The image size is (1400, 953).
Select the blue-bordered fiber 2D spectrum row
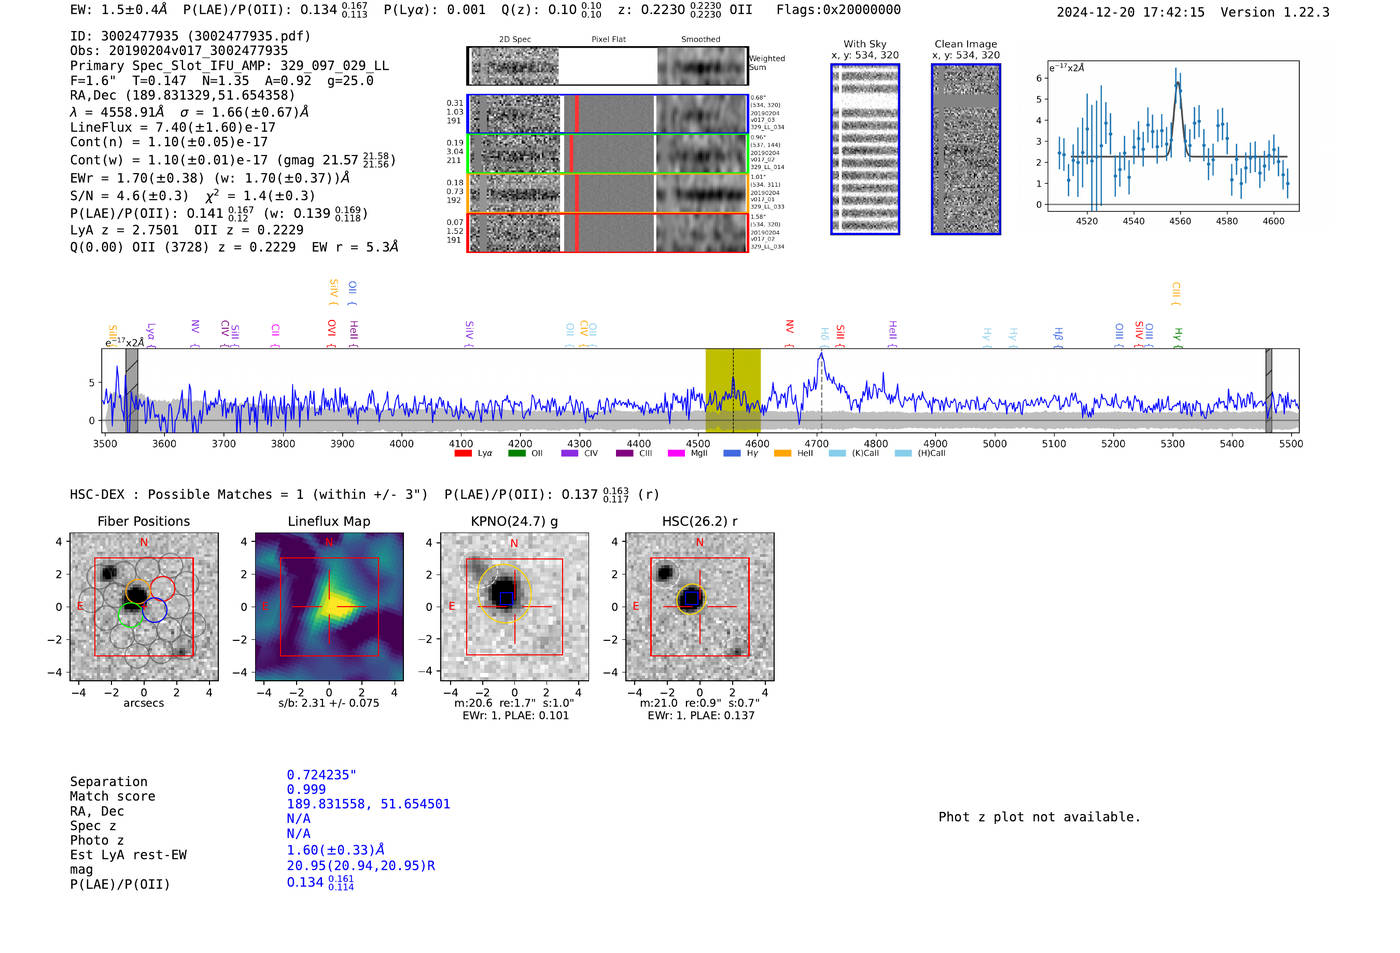[607, 114]
